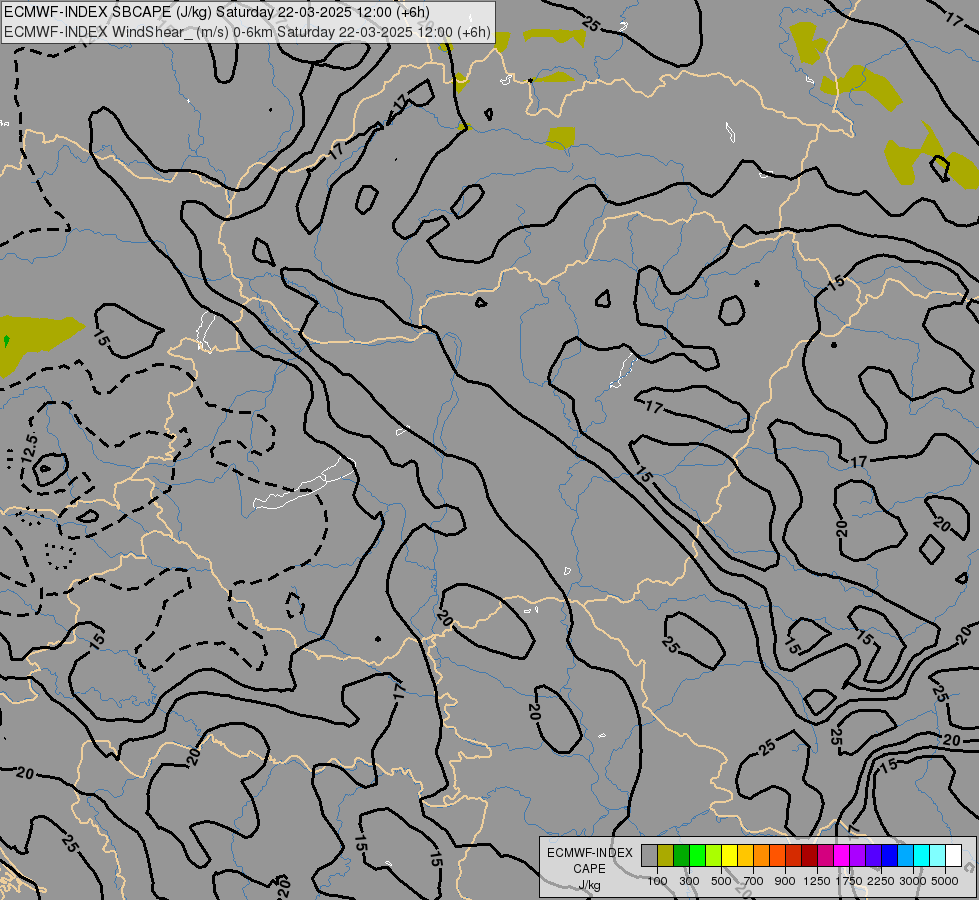
Task: Click the ECMWF-INDEX label in the legend
Action: 590,853
